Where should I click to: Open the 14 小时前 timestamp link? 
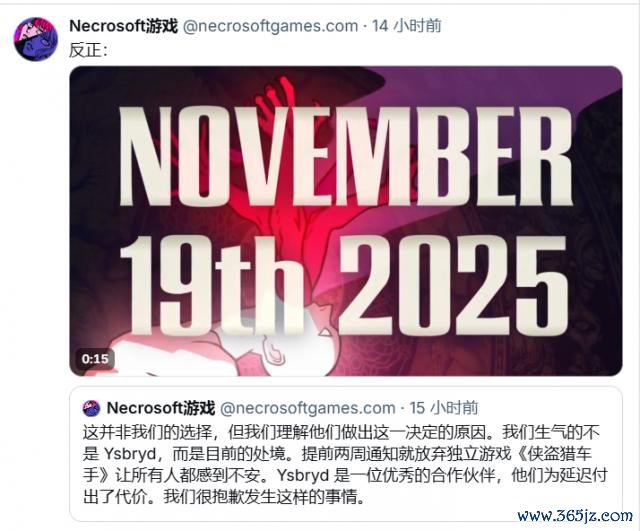pyautogui.click(x=407, y=26)
